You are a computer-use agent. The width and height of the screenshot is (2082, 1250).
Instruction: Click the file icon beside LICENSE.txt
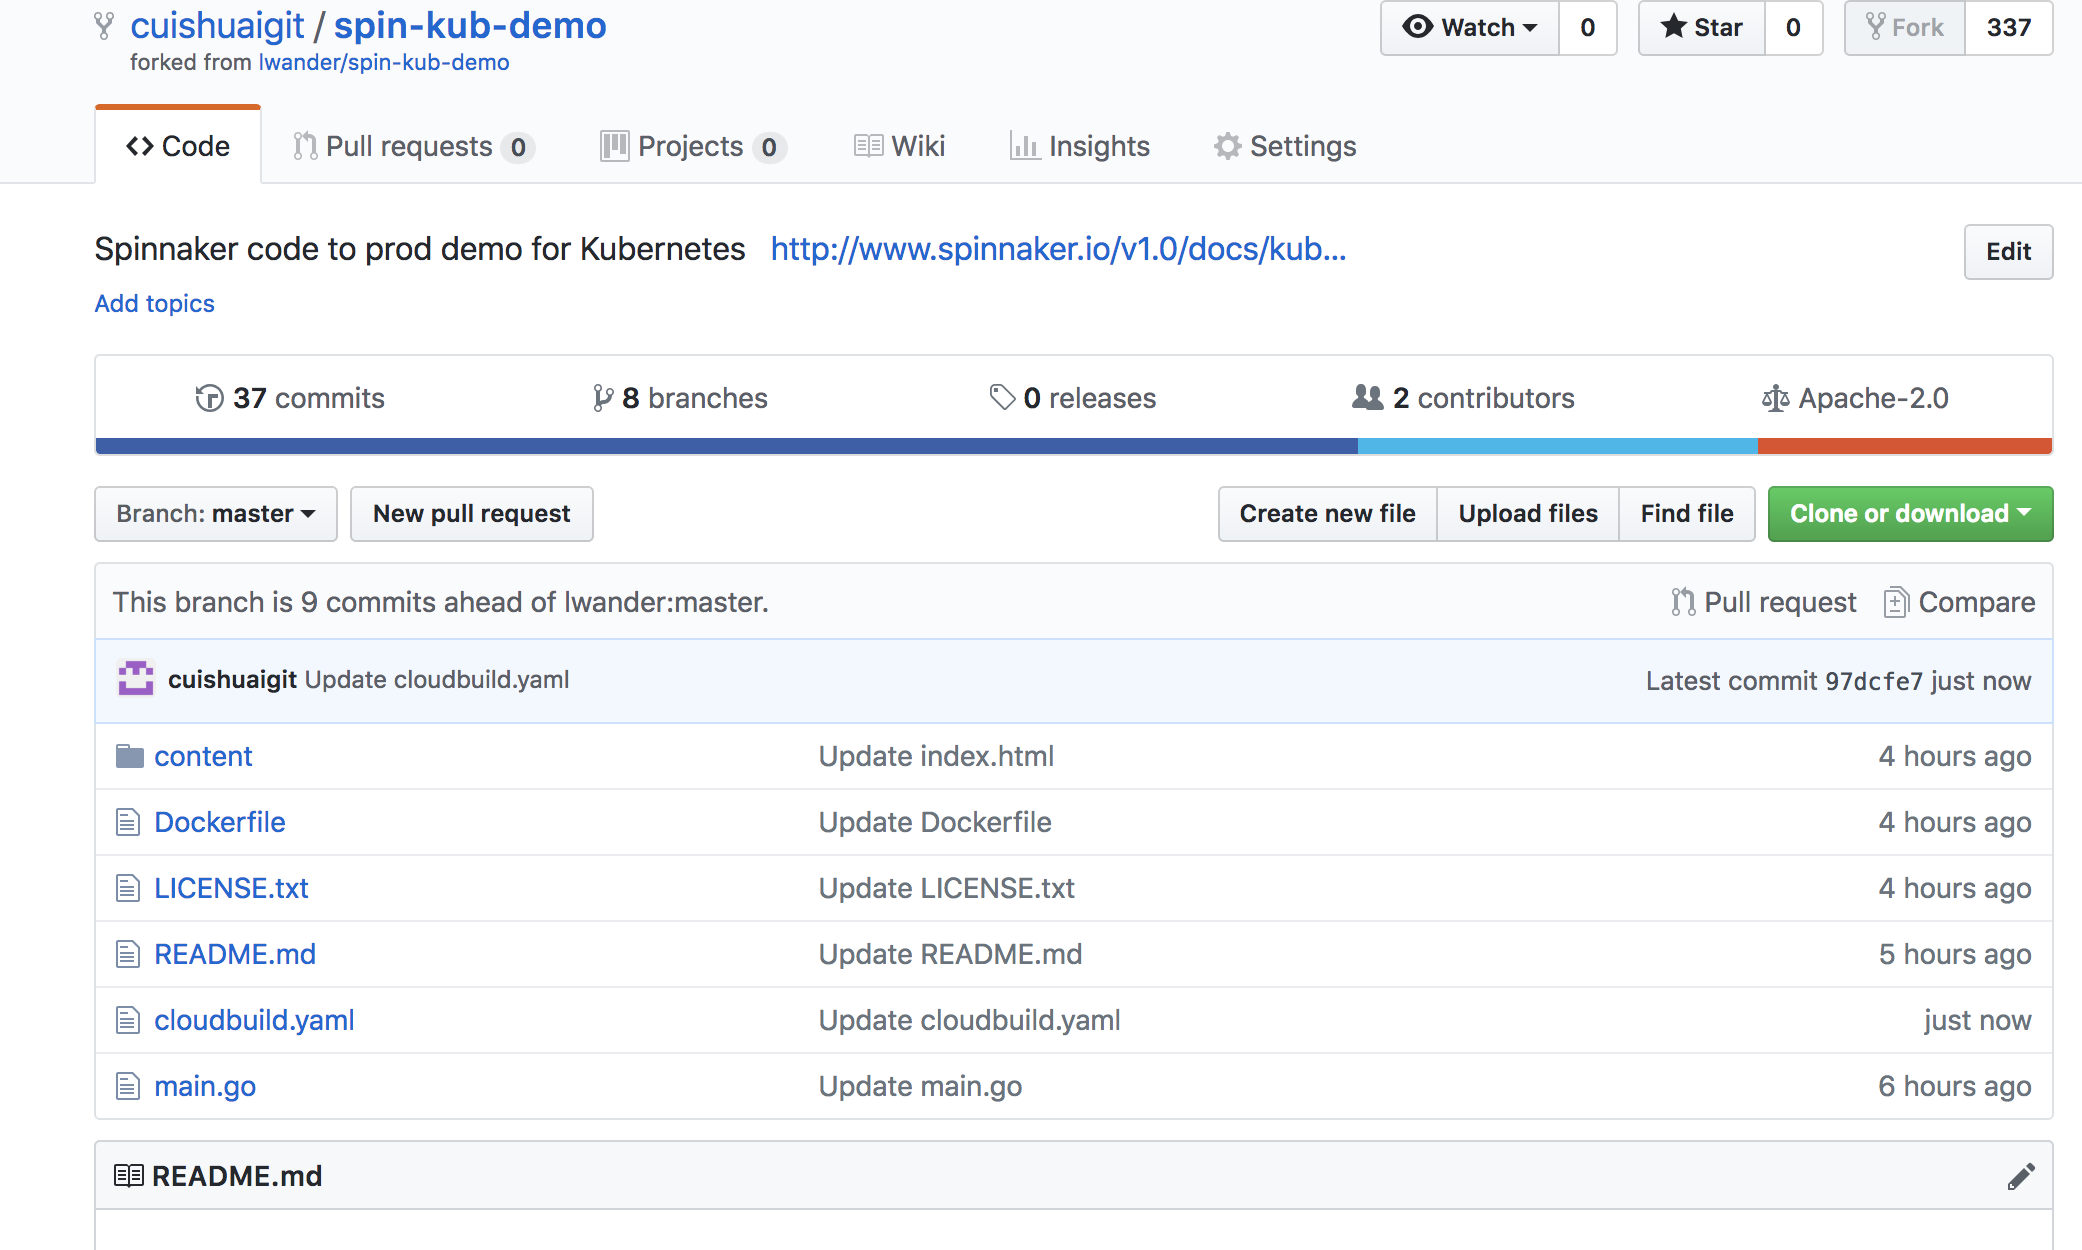pos(128,888)
